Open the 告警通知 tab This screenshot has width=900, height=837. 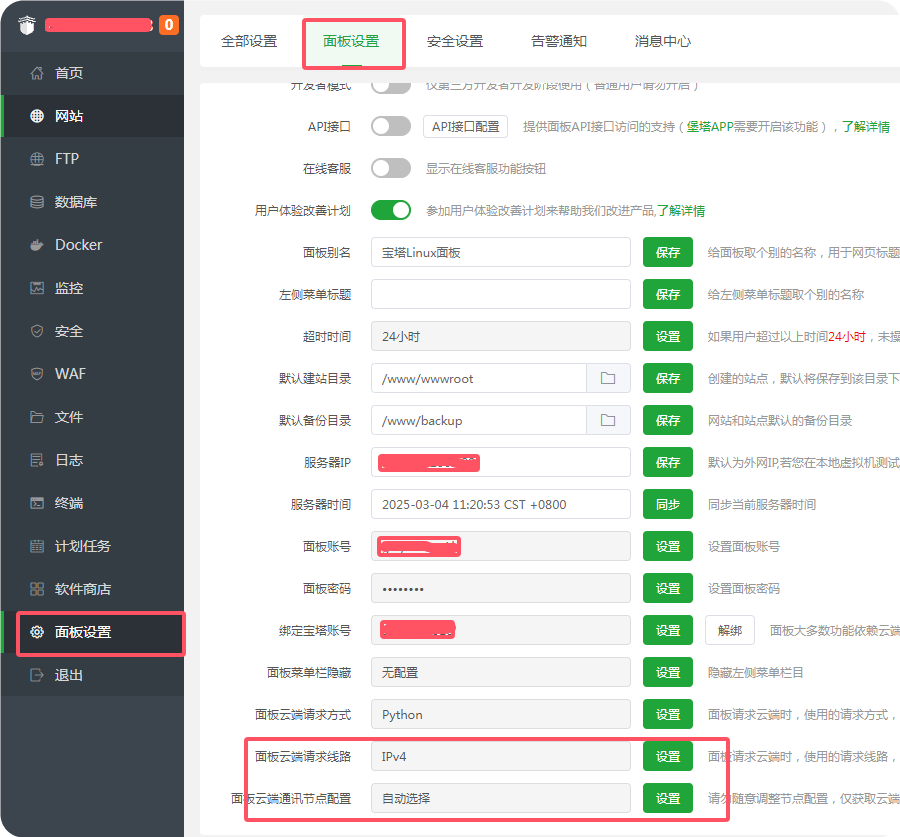(559, 41)
